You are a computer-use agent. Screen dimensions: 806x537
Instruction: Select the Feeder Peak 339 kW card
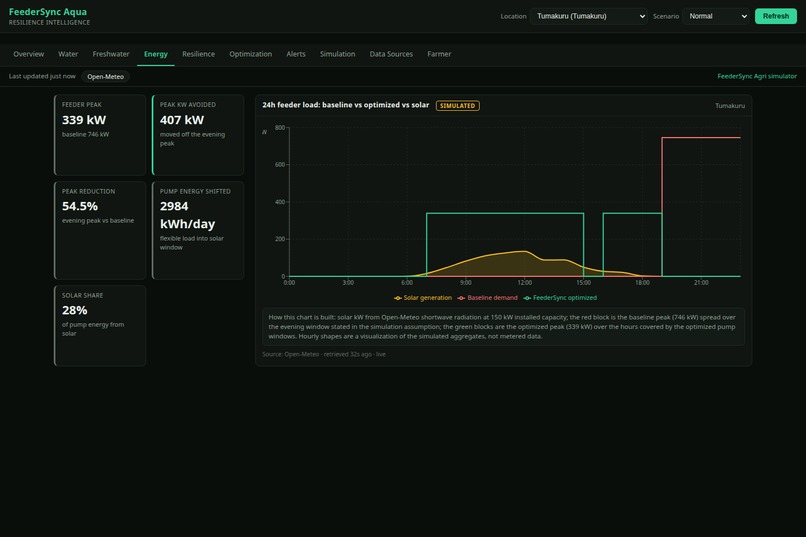100,135
